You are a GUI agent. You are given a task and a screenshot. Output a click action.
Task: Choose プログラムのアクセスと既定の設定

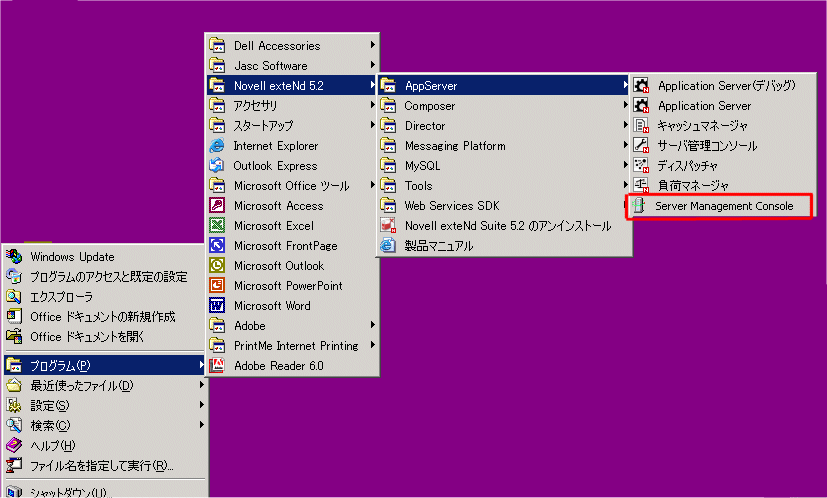pyautogui.click(x=104, y=276)
